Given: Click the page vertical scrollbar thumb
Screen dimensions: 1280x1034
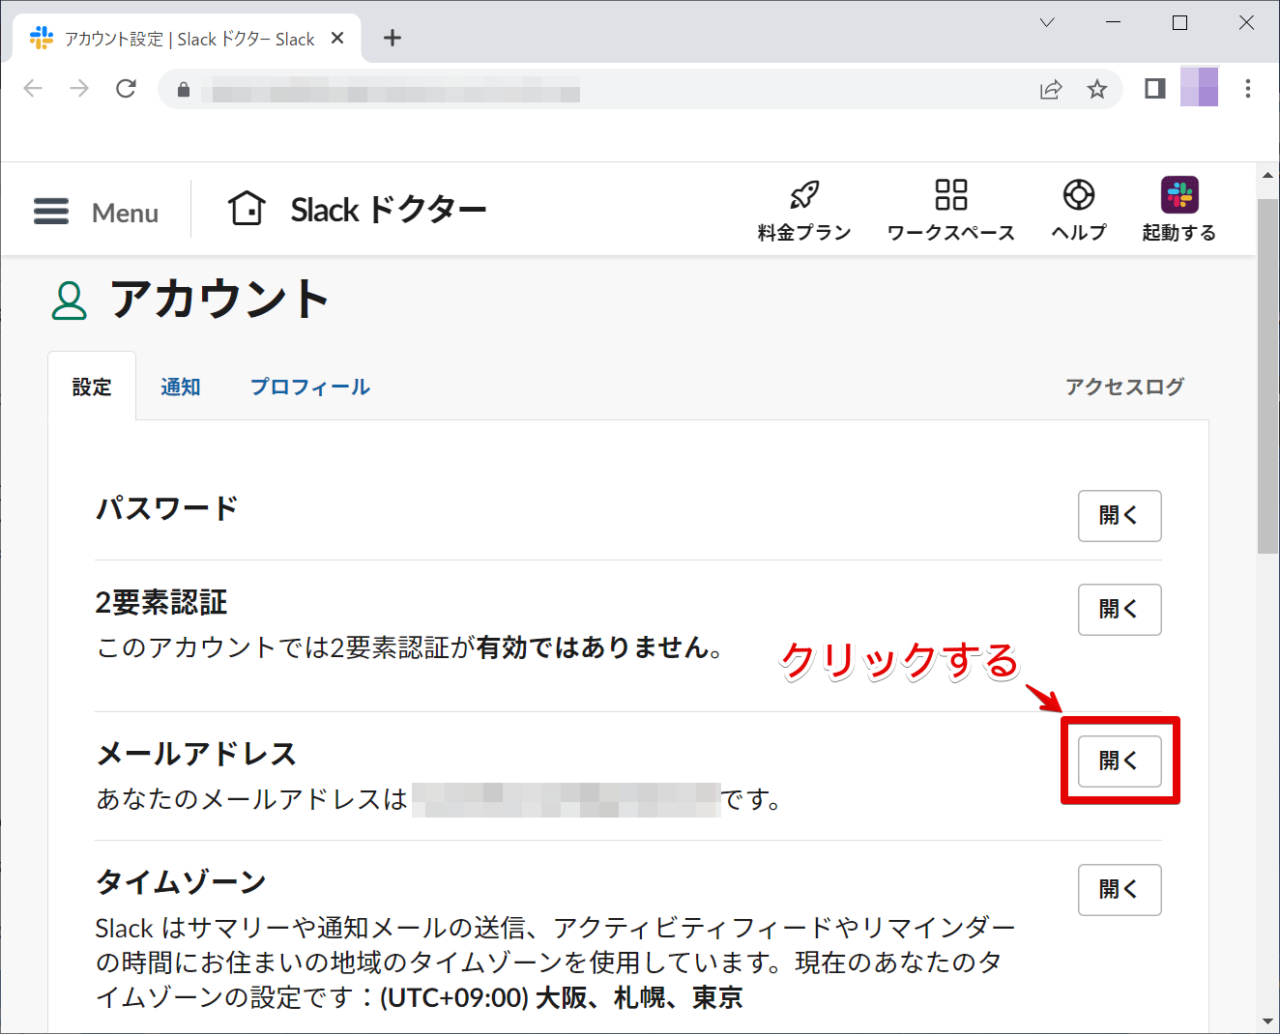Looking at the screenshot, I should pos(1268,376).
